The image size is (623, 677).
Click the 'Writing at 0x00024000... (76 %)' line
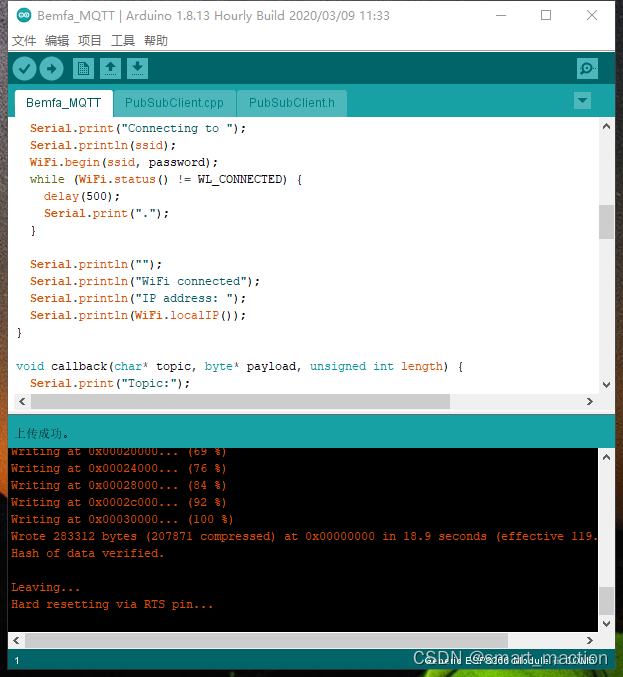pos(118,468)
